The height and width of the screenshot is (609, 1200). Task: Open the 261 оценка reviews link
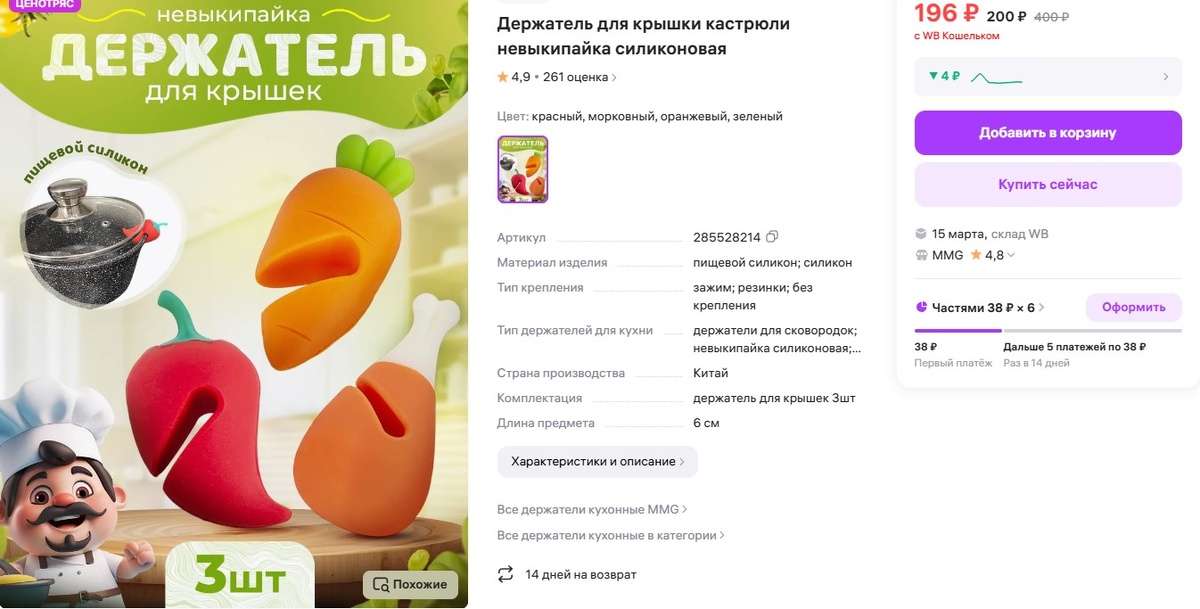point(579,77)
